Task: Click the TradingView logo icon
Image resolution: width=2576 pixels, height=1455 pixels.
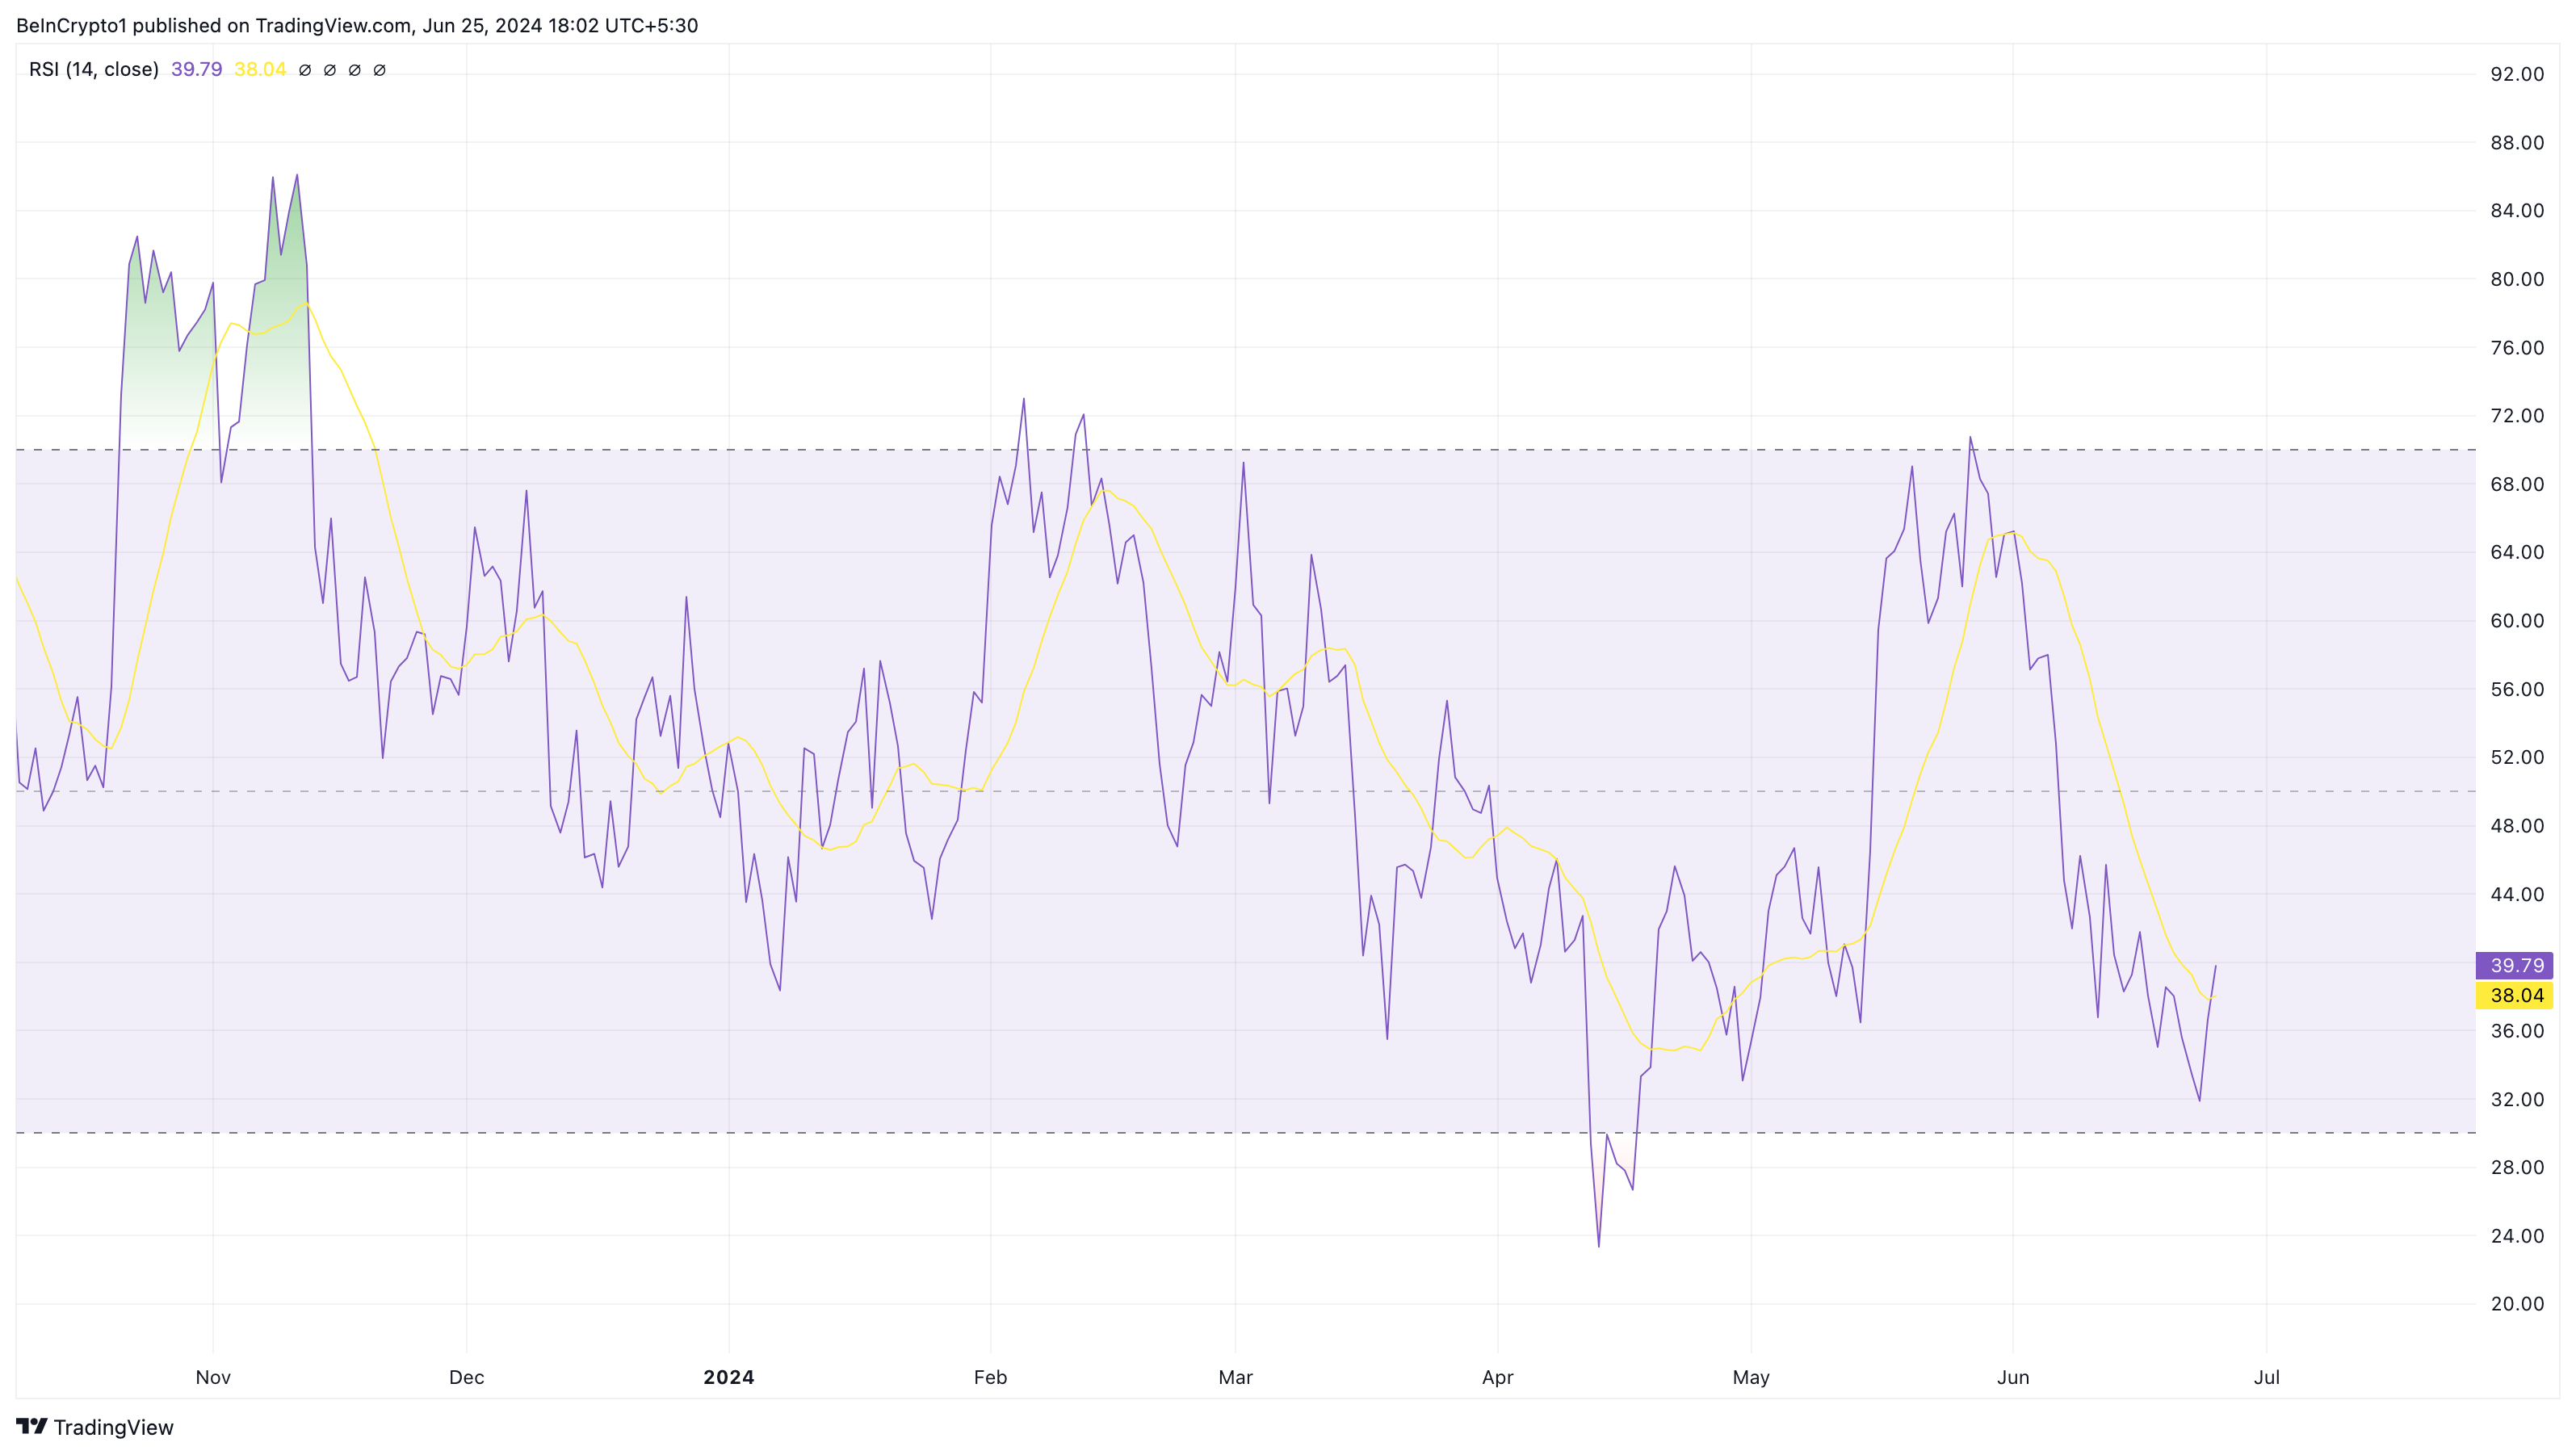Action: click(31, 1426)
